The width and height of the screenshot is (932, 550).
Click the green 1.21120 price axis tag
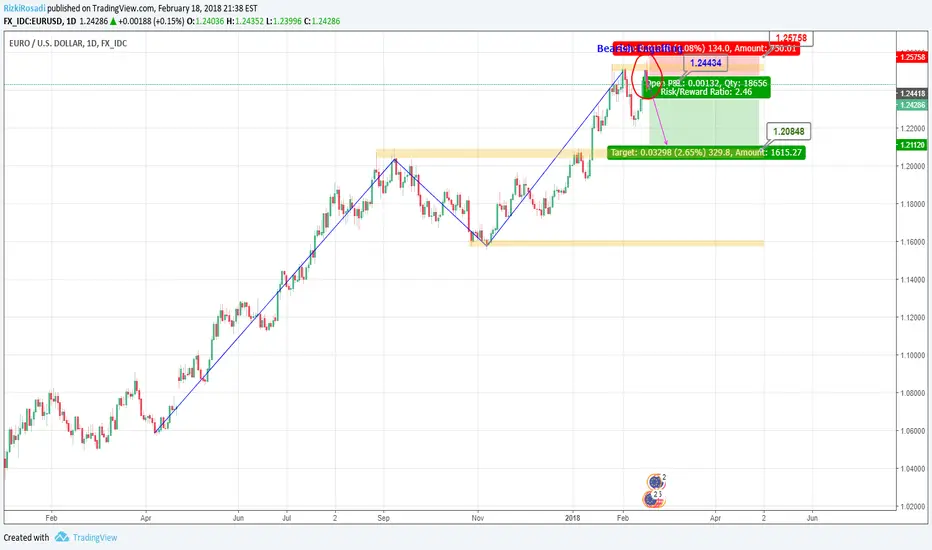pyautogui.click(x=912, y=145)
